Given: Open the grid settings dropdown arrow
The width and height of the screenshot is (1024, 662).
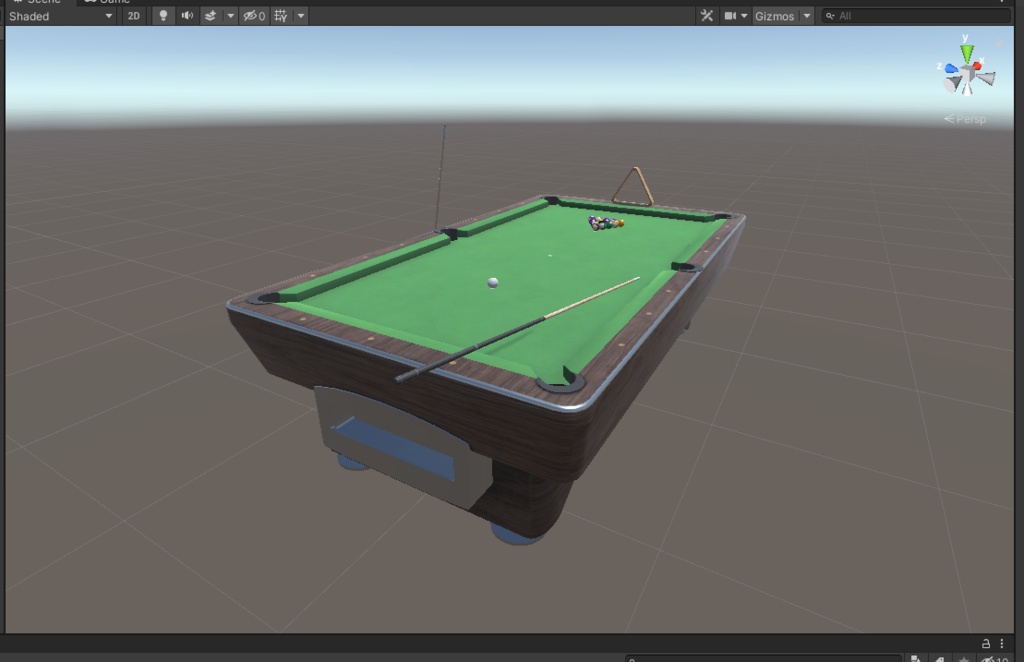Looking at the screenshot, I should [301, 15].
